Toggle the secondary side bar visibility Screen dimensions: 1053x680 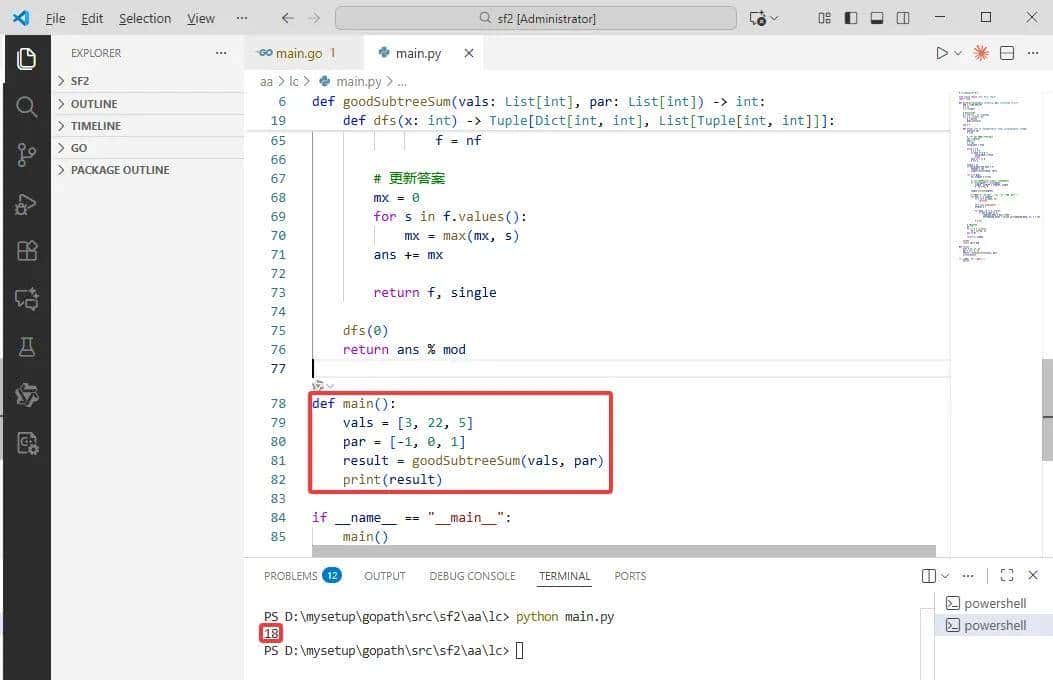click(903, 18)
